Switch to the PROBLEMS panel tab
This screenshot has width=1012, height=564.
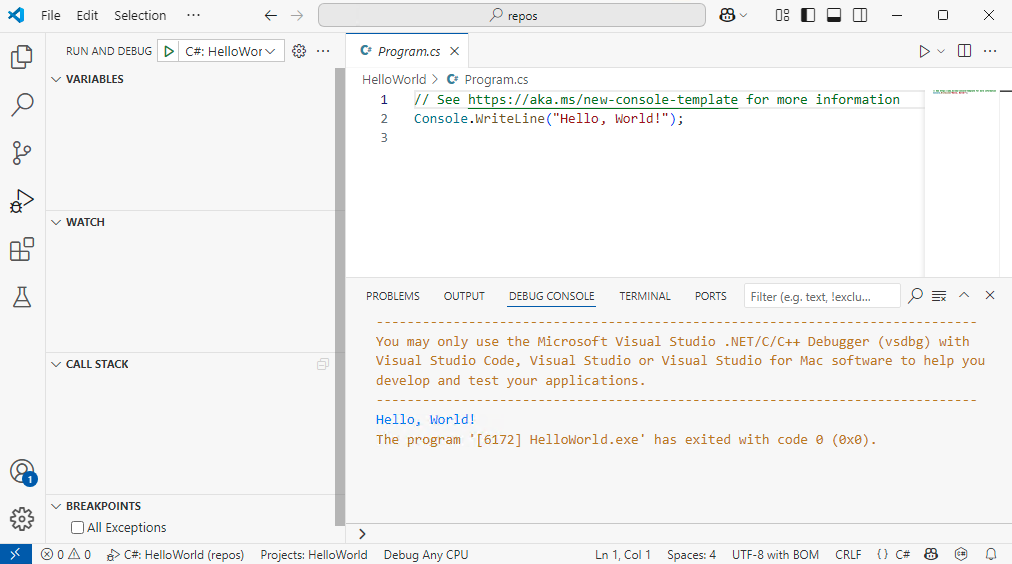pyautogui.click(x=392, y=296)
